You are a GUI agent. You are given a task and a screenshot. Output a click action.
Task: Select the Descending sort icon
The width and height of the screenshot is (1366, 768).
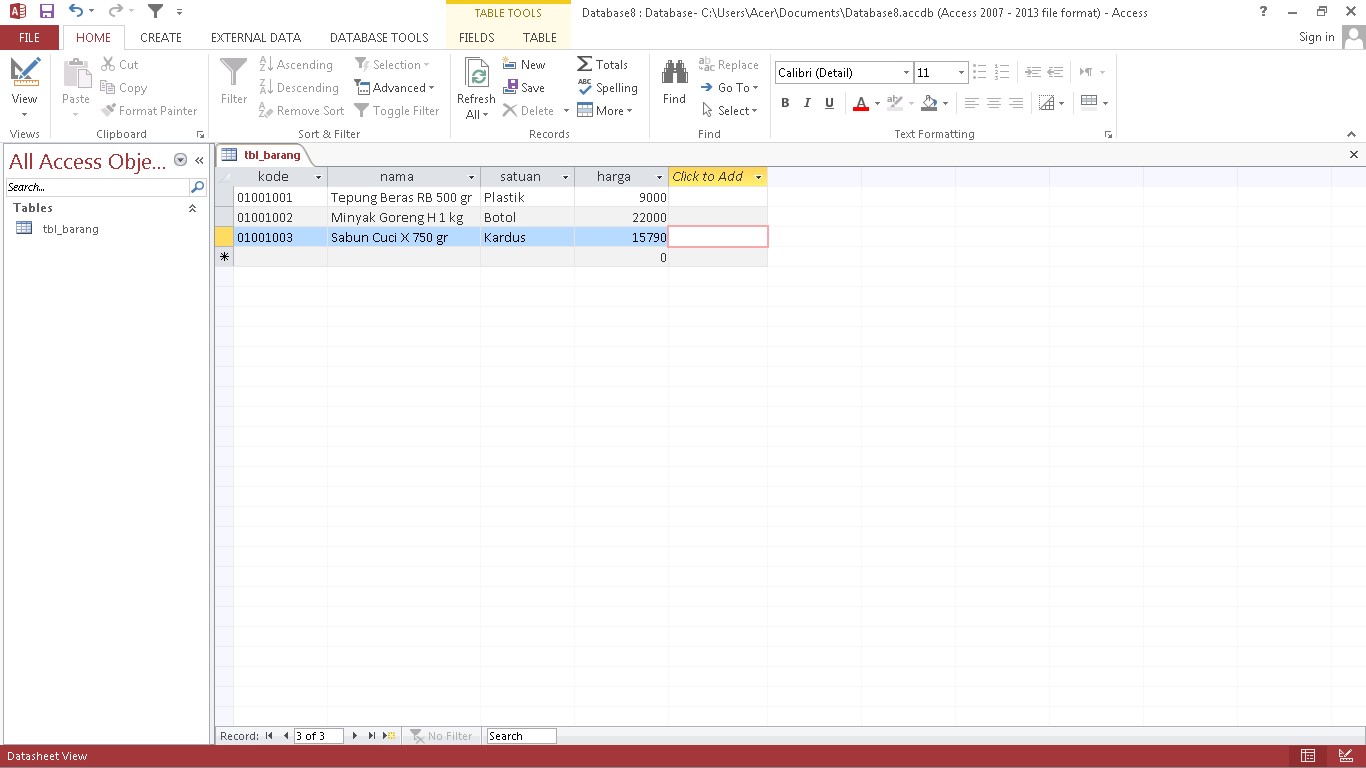click(265, 87)
